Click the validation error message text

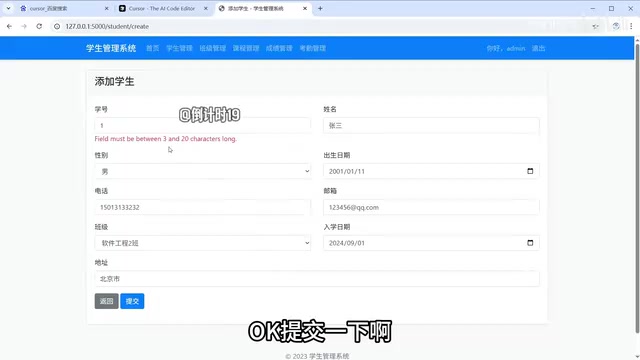pyautogui.click(x=166, y=139)
